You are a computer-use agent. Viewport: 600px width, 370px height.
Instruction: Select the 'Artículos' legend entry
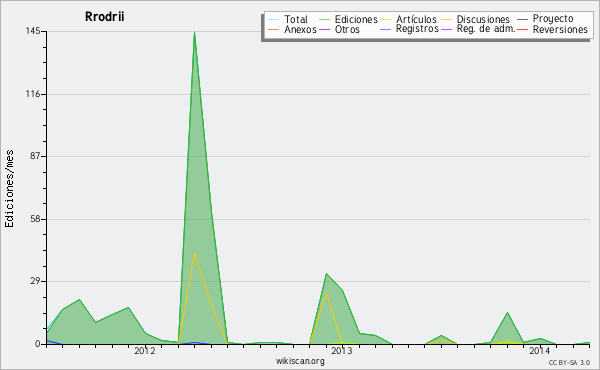416,19
